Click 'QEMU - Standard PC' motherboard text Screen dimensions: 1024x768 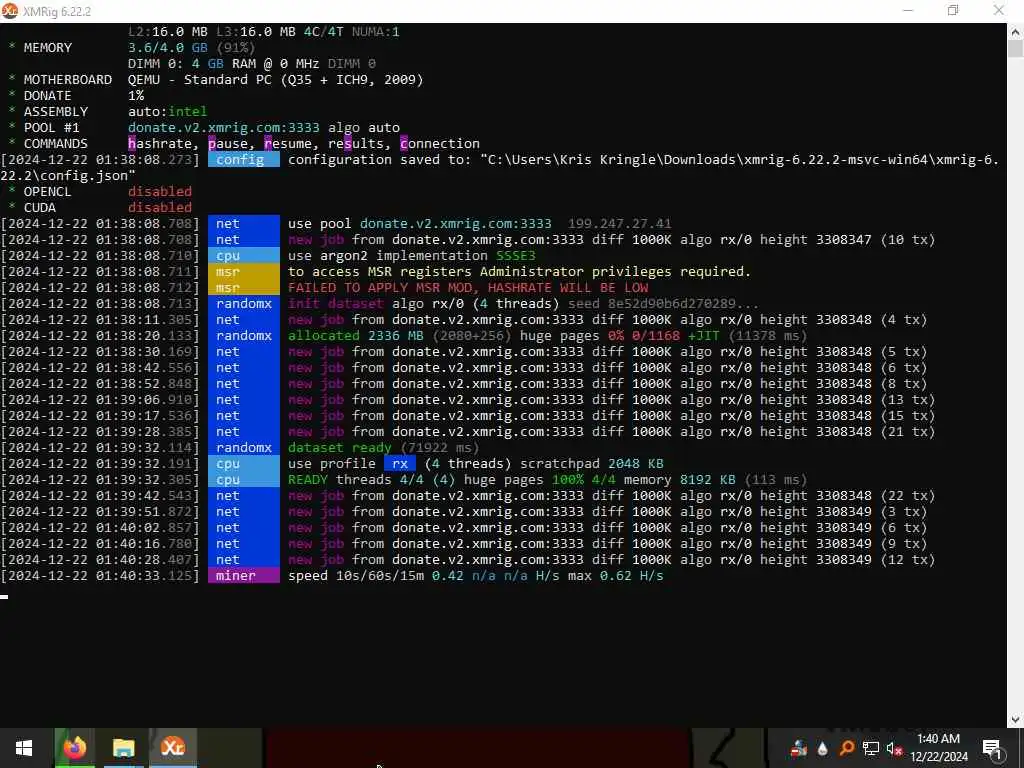tap(200, 80)
